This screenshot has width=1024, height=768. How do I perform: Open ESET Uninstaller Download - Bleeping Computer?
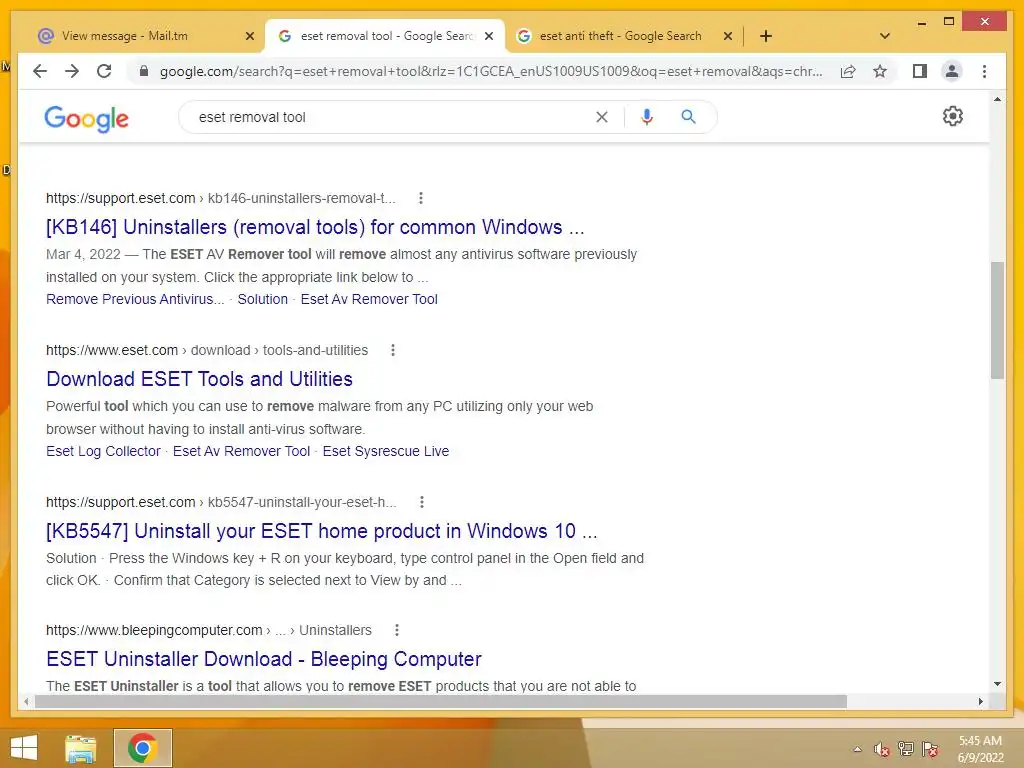pyautogui.click(x=264, y=659)
